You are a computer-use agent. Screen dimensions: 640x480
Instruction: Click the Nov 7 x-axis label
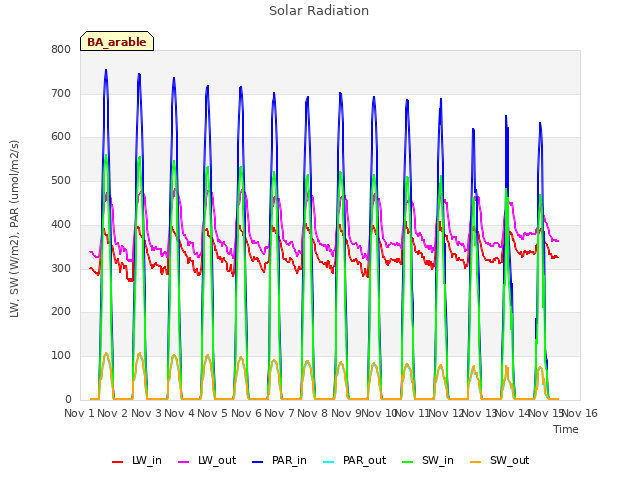point(279,413)
